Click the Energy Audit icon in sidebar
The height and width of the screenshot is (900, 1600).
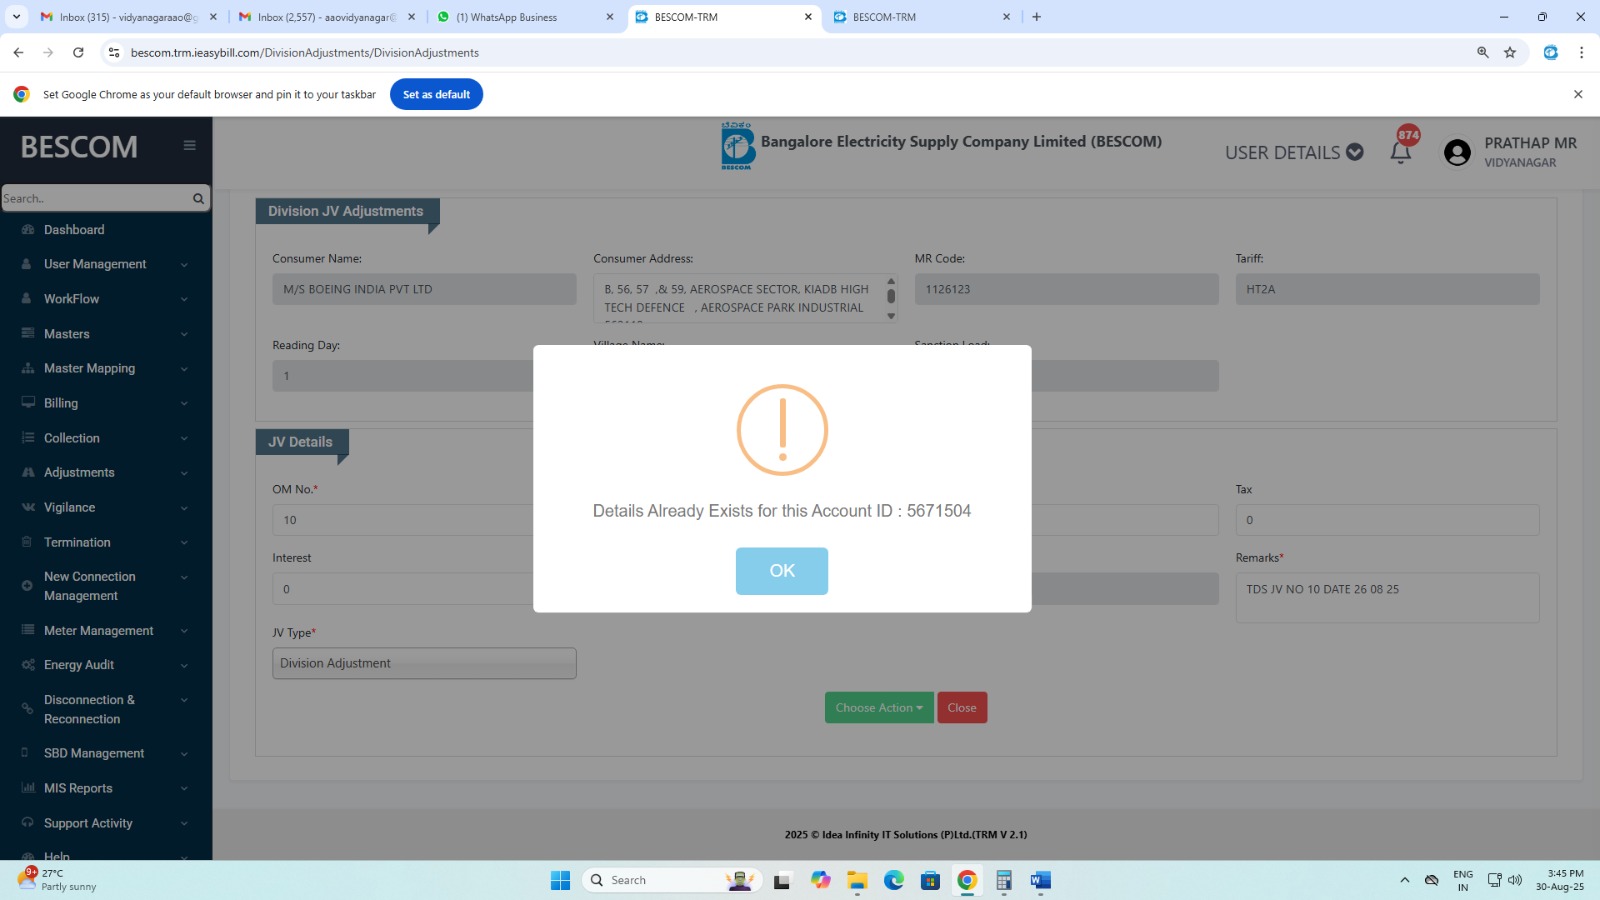click(27, 665)
